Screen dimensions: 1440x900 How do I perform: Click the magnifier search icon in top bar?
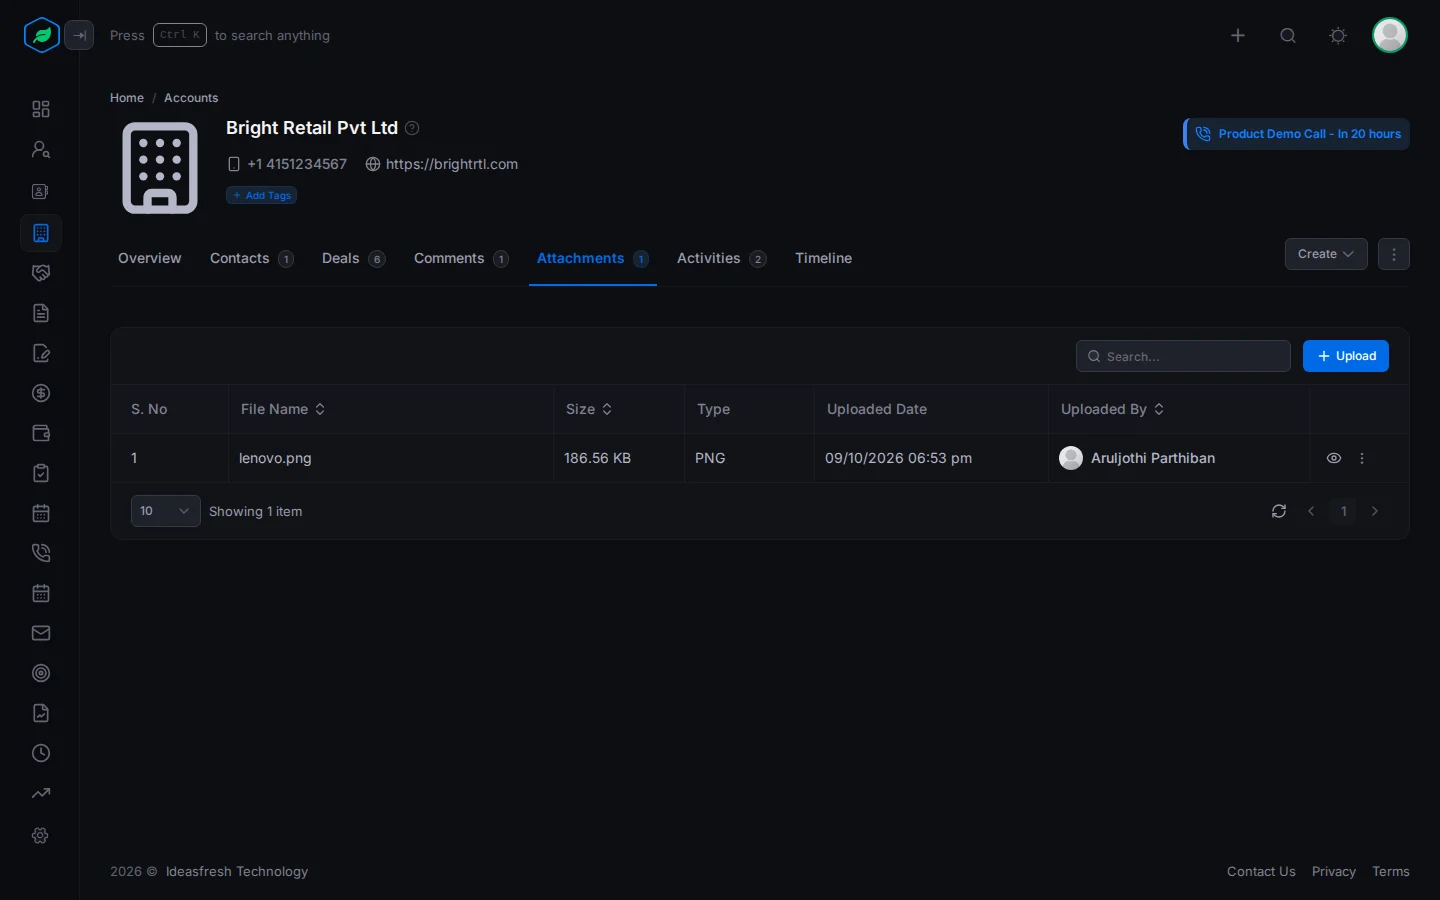pos(1288,35)
